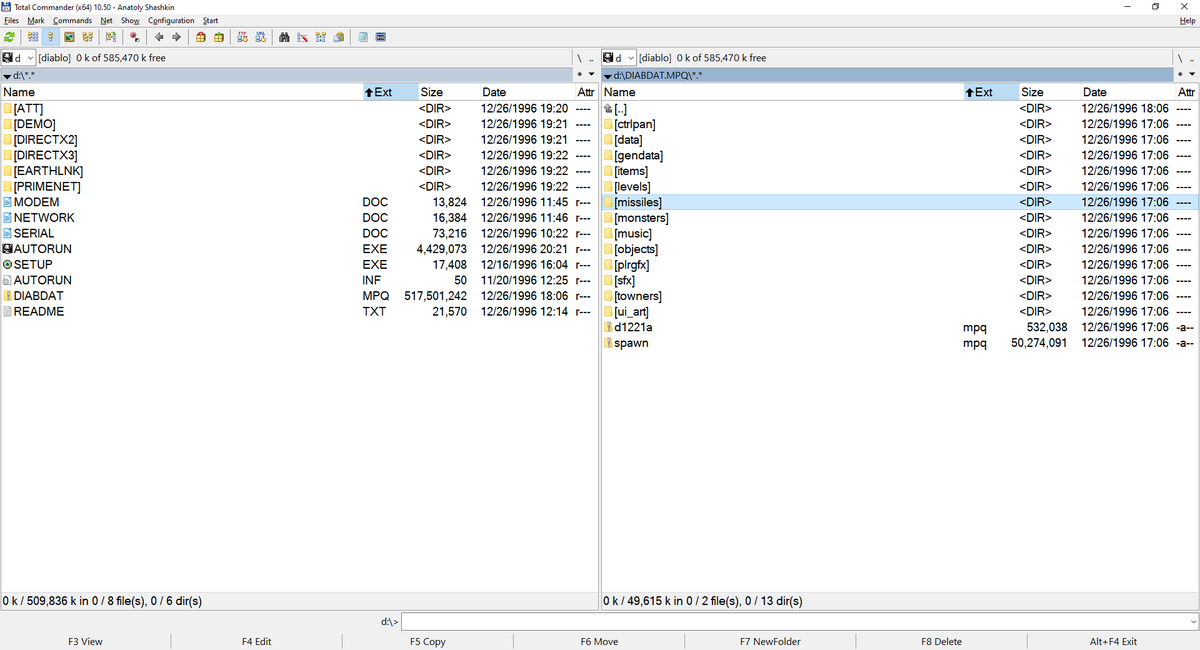1200x650 pixels.
Task: Click the last icon in the toolbar
Action: point(381,37)
